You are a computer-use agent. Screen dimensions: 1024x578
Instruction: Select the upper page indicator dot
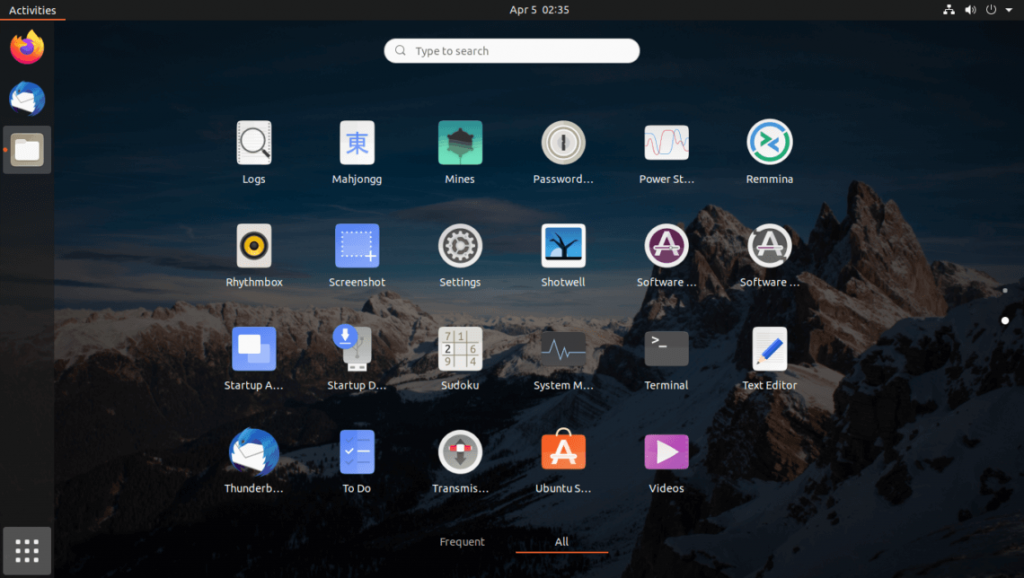pos(1004,290)
